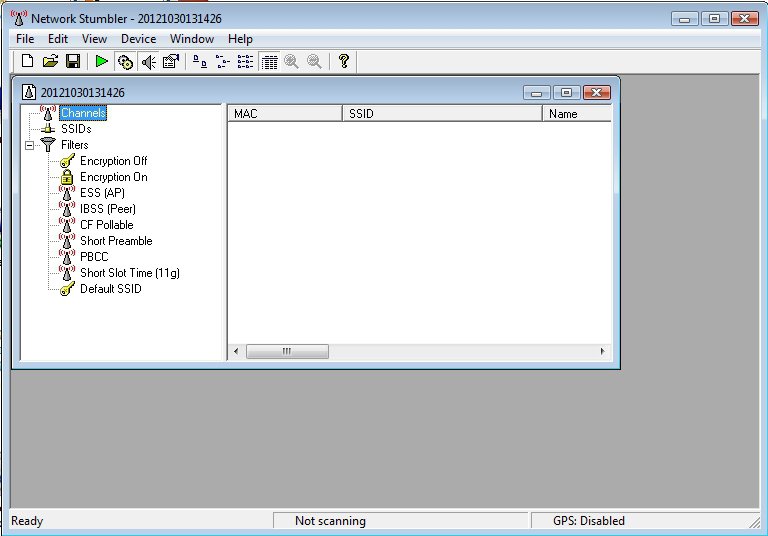This screenshot has width=768, height=536.
Task: Toggle auto-configure gears icon in the toolbar
Action: [125, 62]
